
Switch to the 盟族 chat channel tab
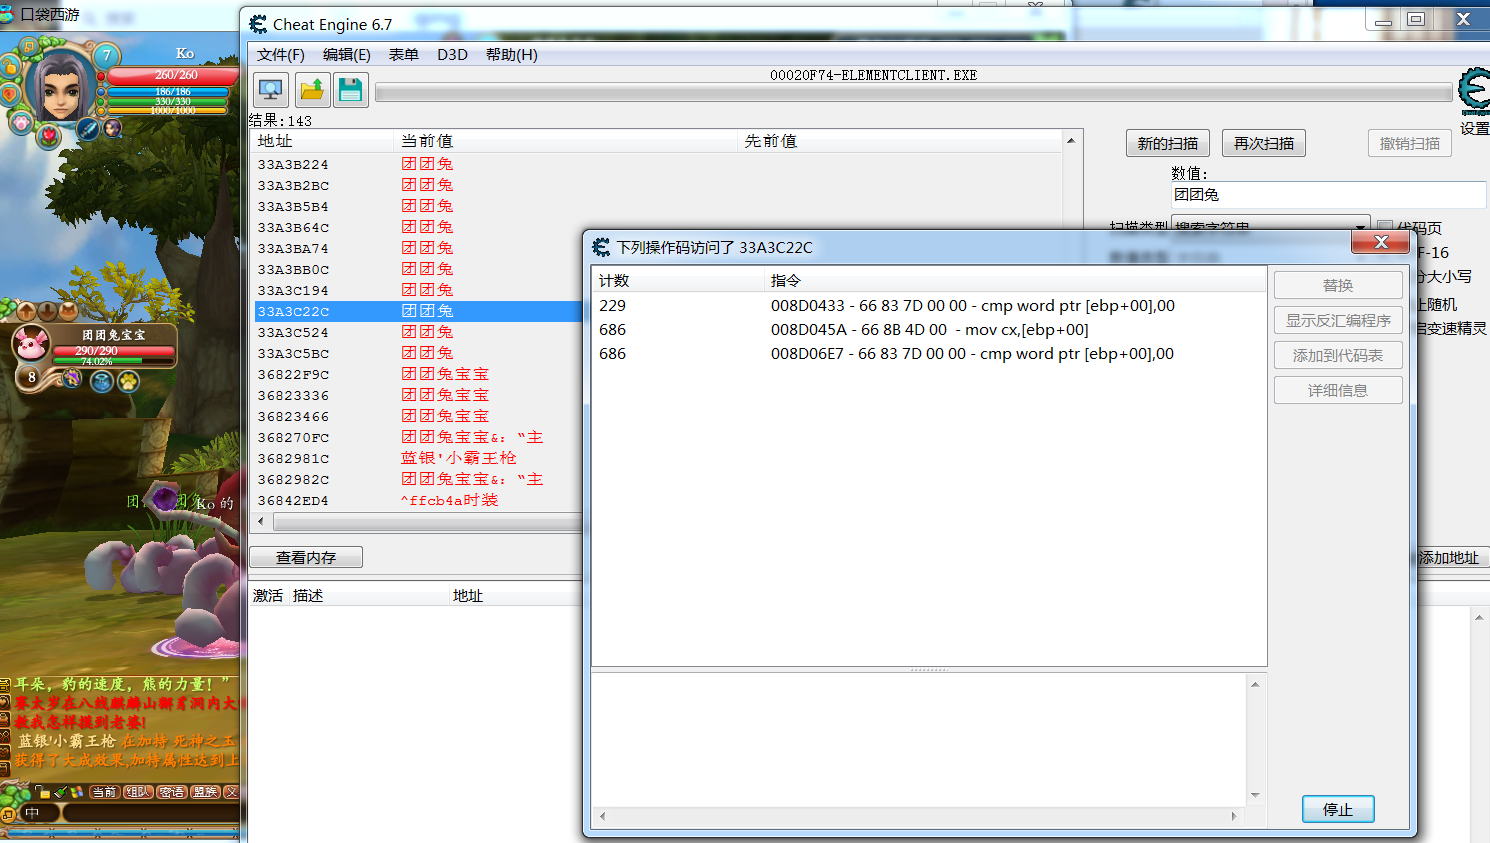[x=205, y=792]
